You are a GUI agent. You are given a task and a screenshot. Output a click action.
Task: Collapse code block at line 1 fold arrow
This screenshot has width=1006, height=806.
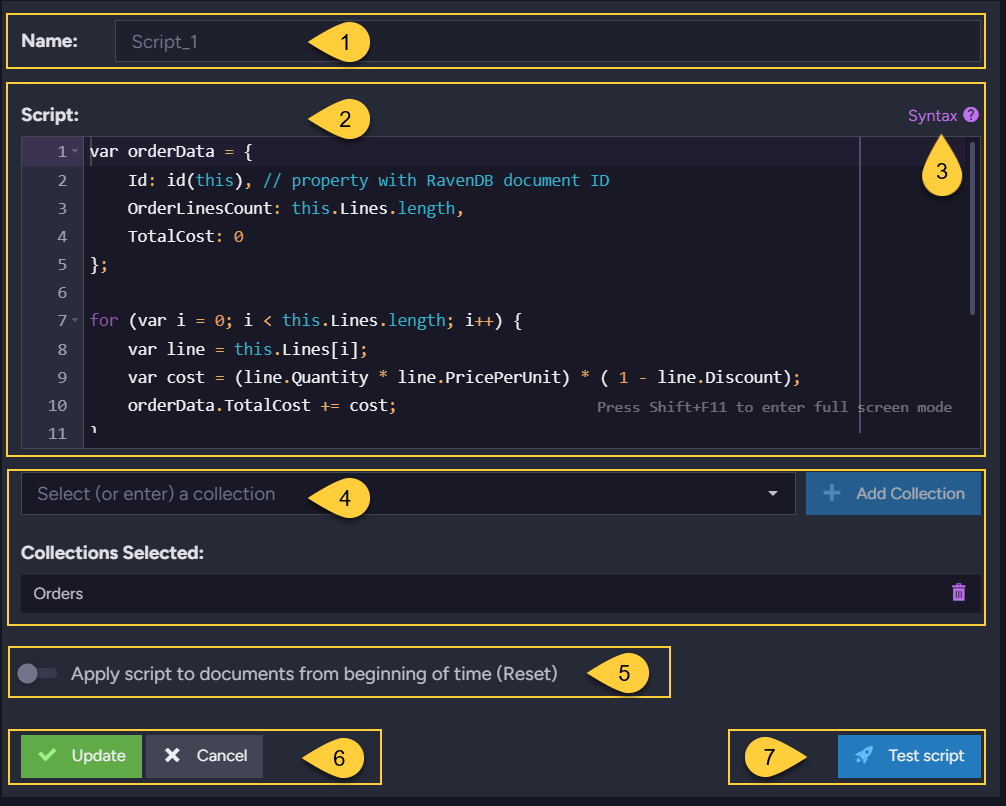[x=75, y=151]
